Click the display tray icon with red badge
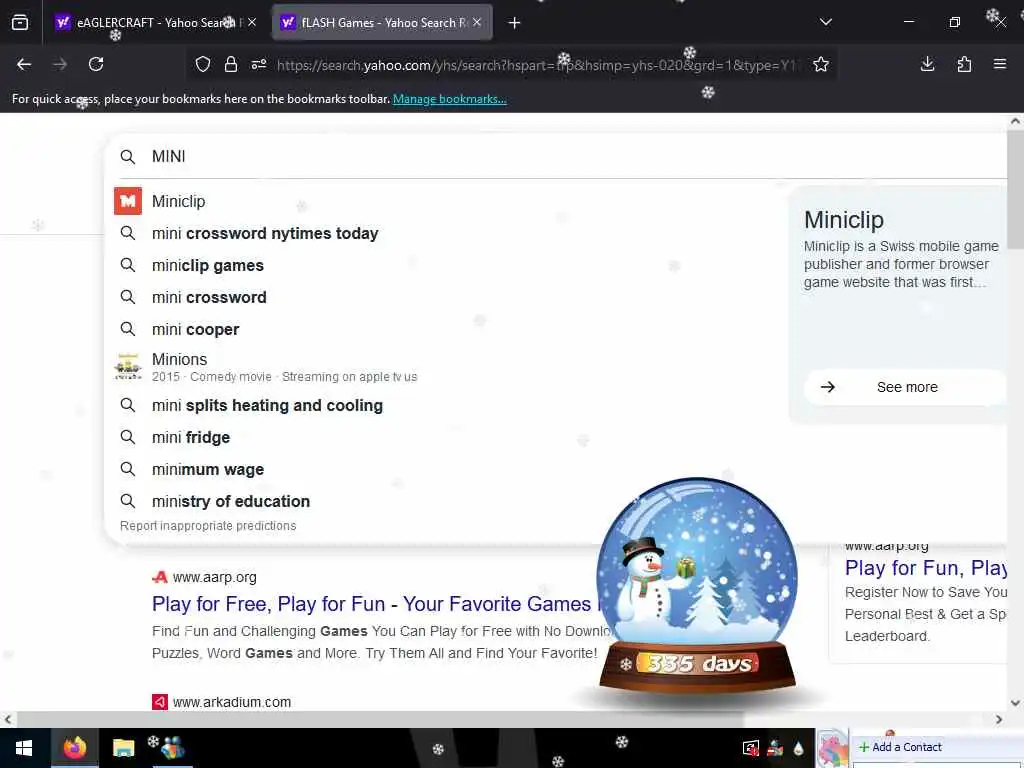The image size is (1024, 768). [x=751, y=748]
